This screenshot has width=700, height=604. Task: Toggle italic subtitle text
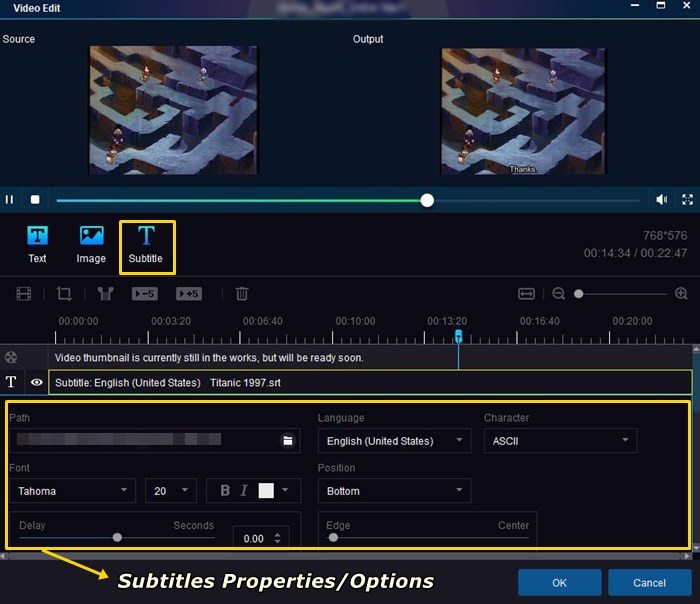(244, 491)
